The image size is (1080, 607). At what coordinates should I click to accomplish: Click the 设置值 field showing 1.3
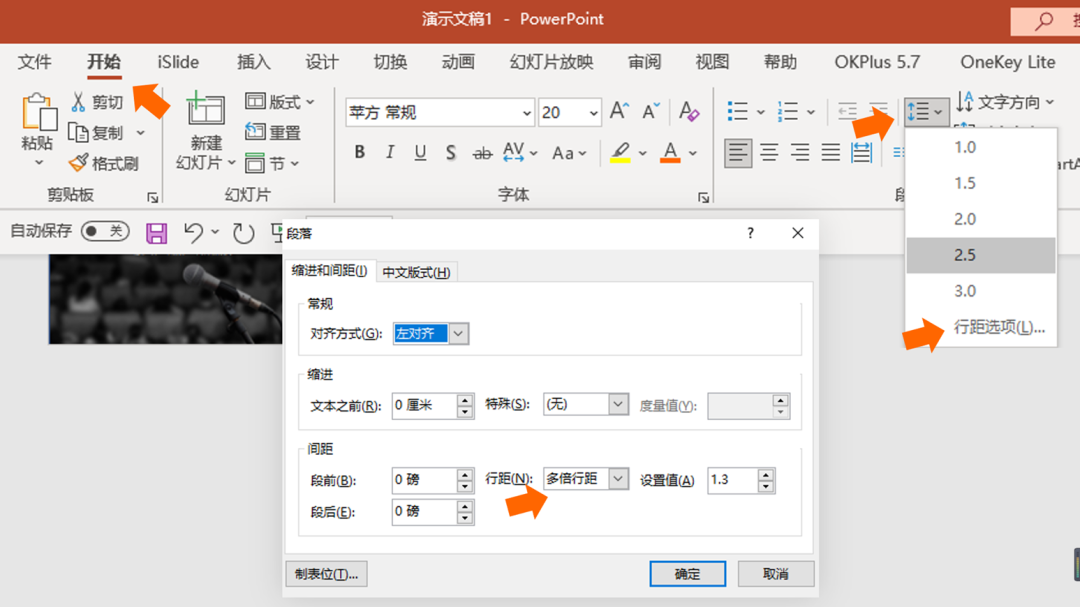coord(733,479)
